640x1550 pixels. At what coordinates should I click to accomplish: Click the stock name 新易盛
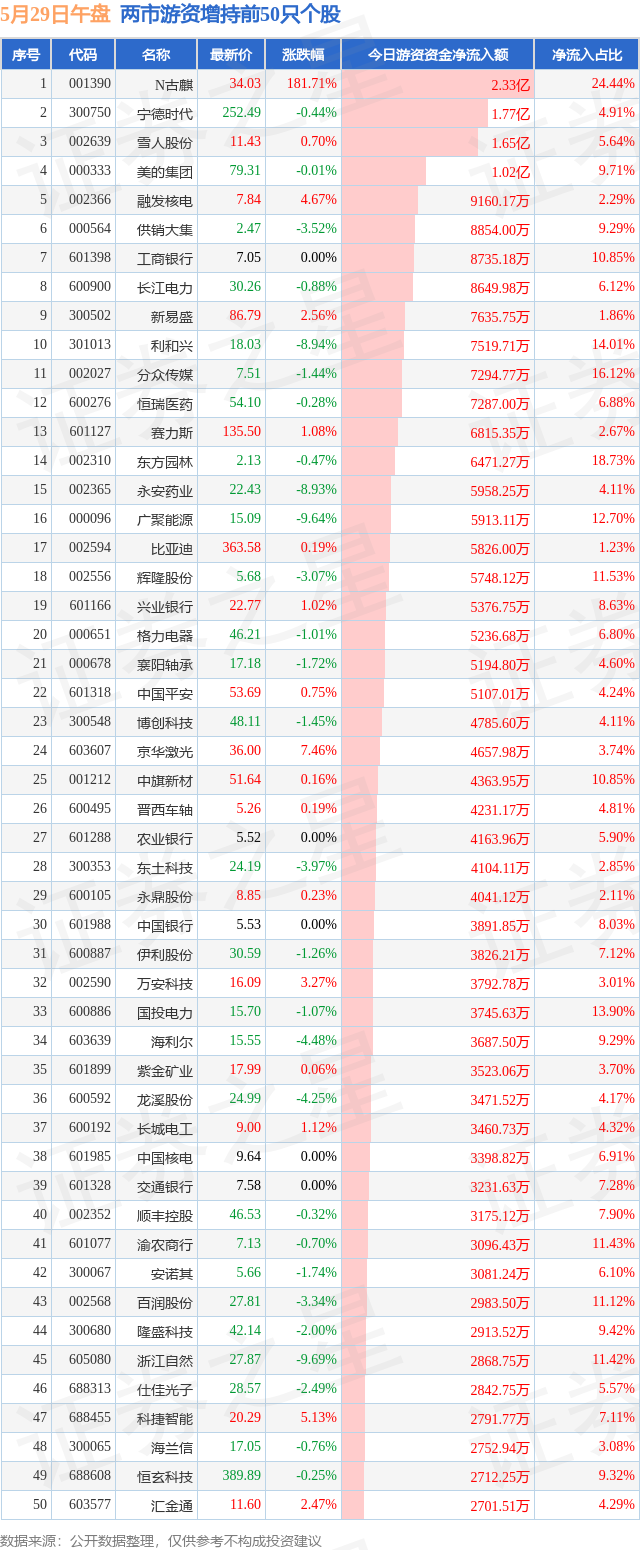(172, 317)
